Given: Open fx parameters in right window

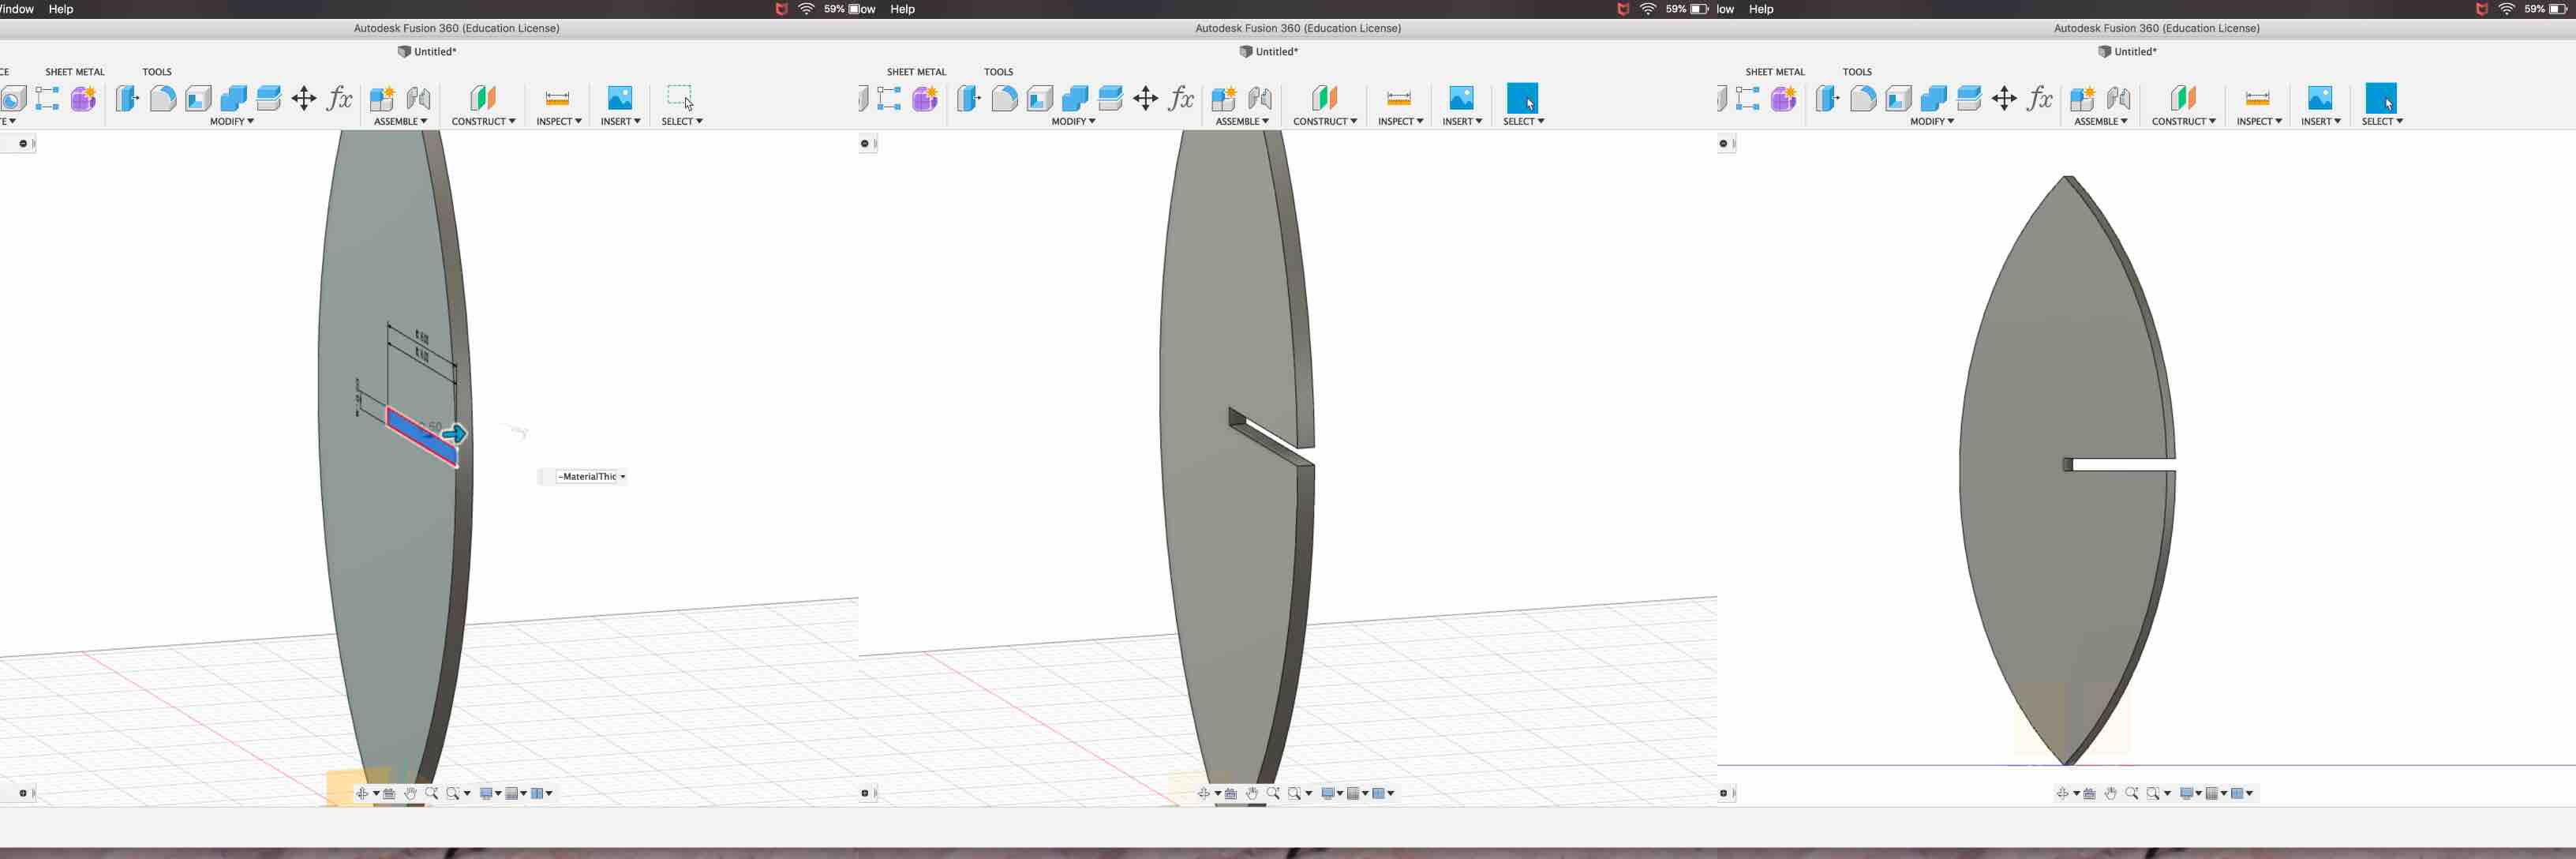Looking at the screenshot, I should [2040, 98].
